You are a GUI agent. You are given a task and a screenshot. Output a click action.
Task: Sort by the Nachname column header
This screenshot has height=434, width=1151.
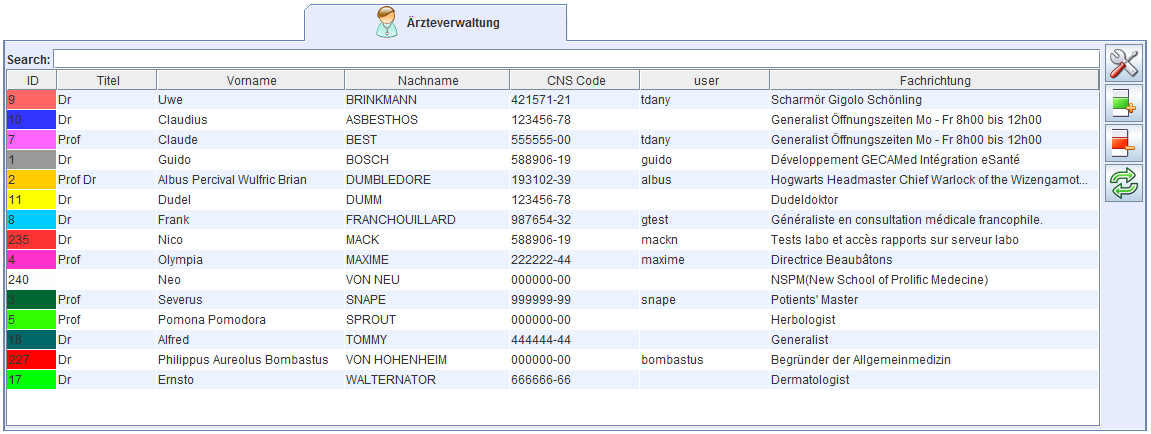point(427,80)
